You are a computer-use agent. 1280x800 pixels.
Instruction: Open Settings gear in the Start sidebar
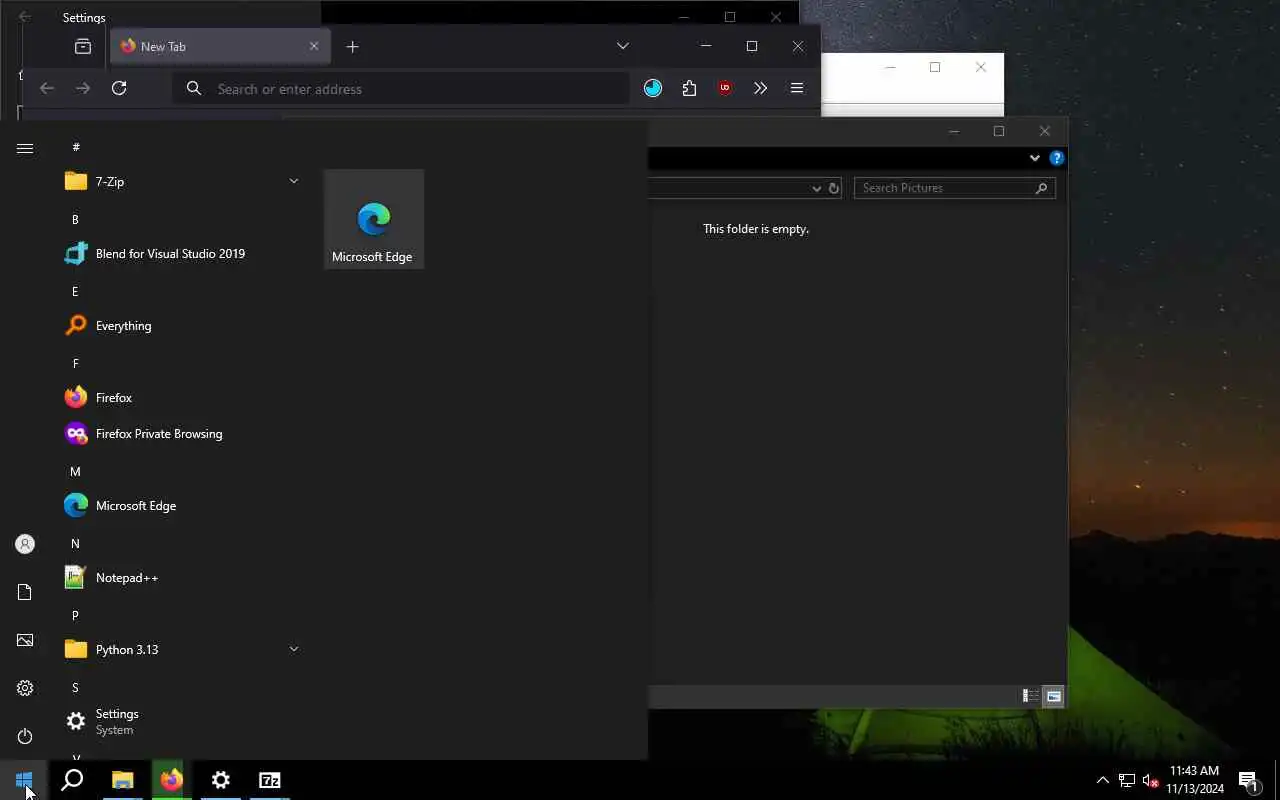click(25, 688)
